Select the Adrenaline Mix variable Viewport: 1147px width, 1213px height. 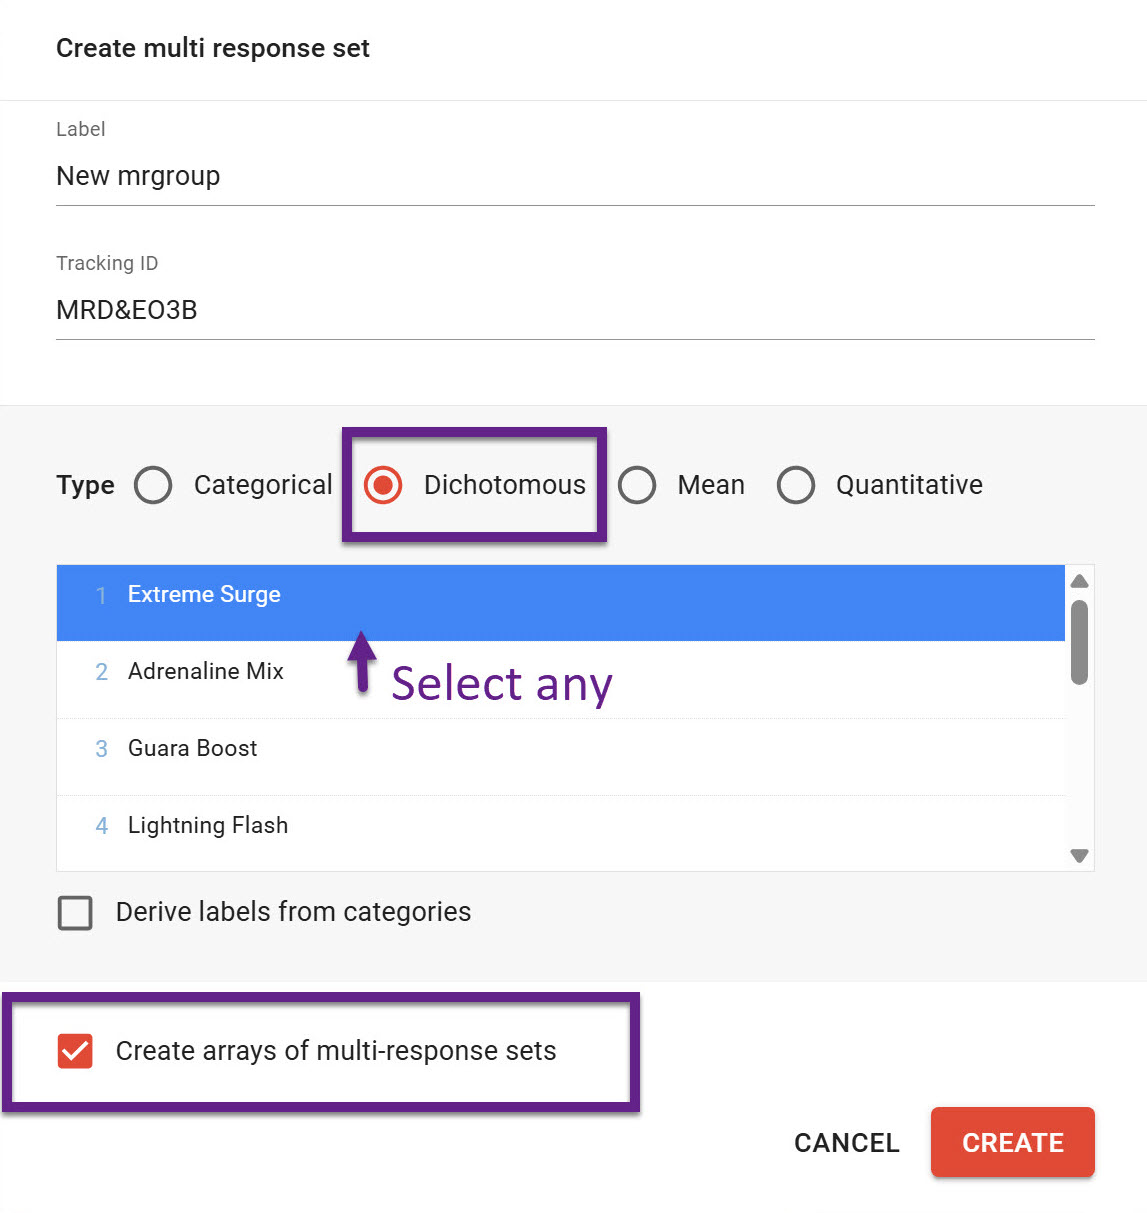(x=205, y=671)
